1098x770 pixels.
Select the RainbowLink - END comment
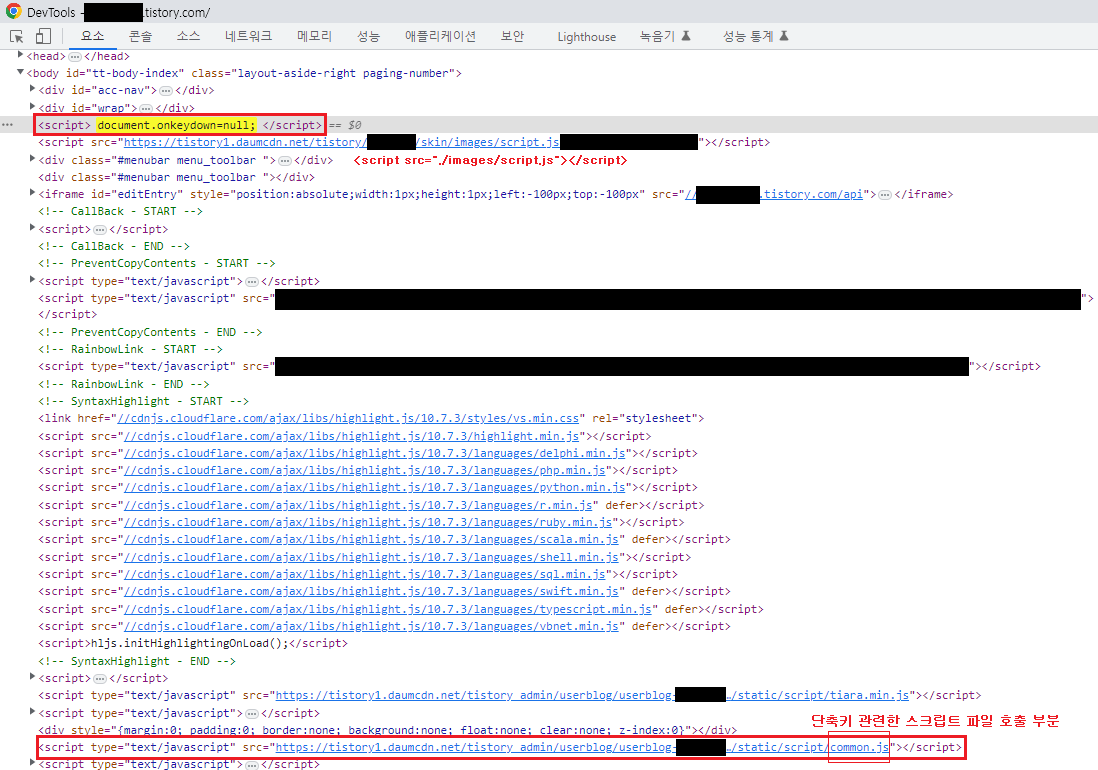[123, 384]
